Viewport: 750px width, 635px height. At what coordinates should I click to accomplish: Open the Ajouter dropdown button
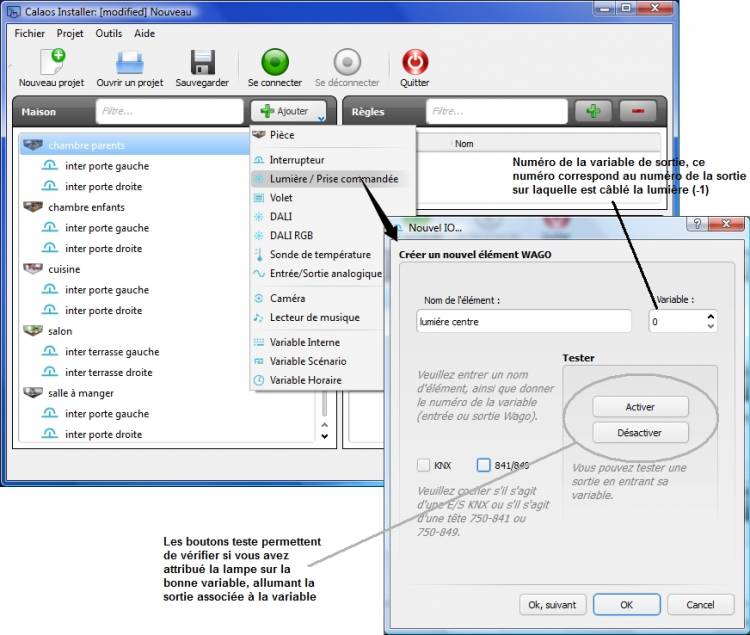click(x=288, y=111)
